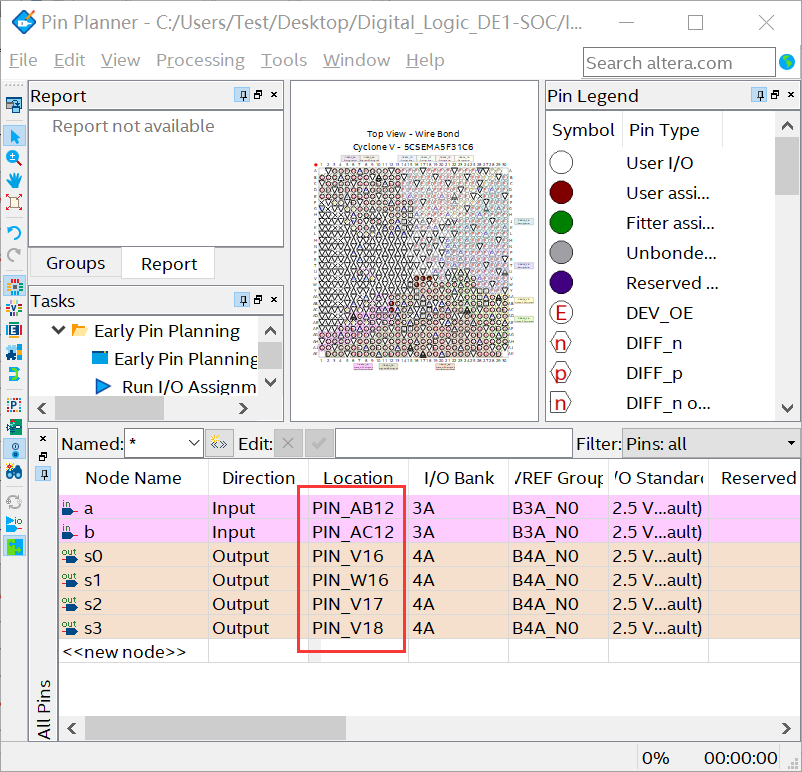802x772 pixels.
Task: Toggle the I/O banks chip icon
Action: tap(14, 286)
